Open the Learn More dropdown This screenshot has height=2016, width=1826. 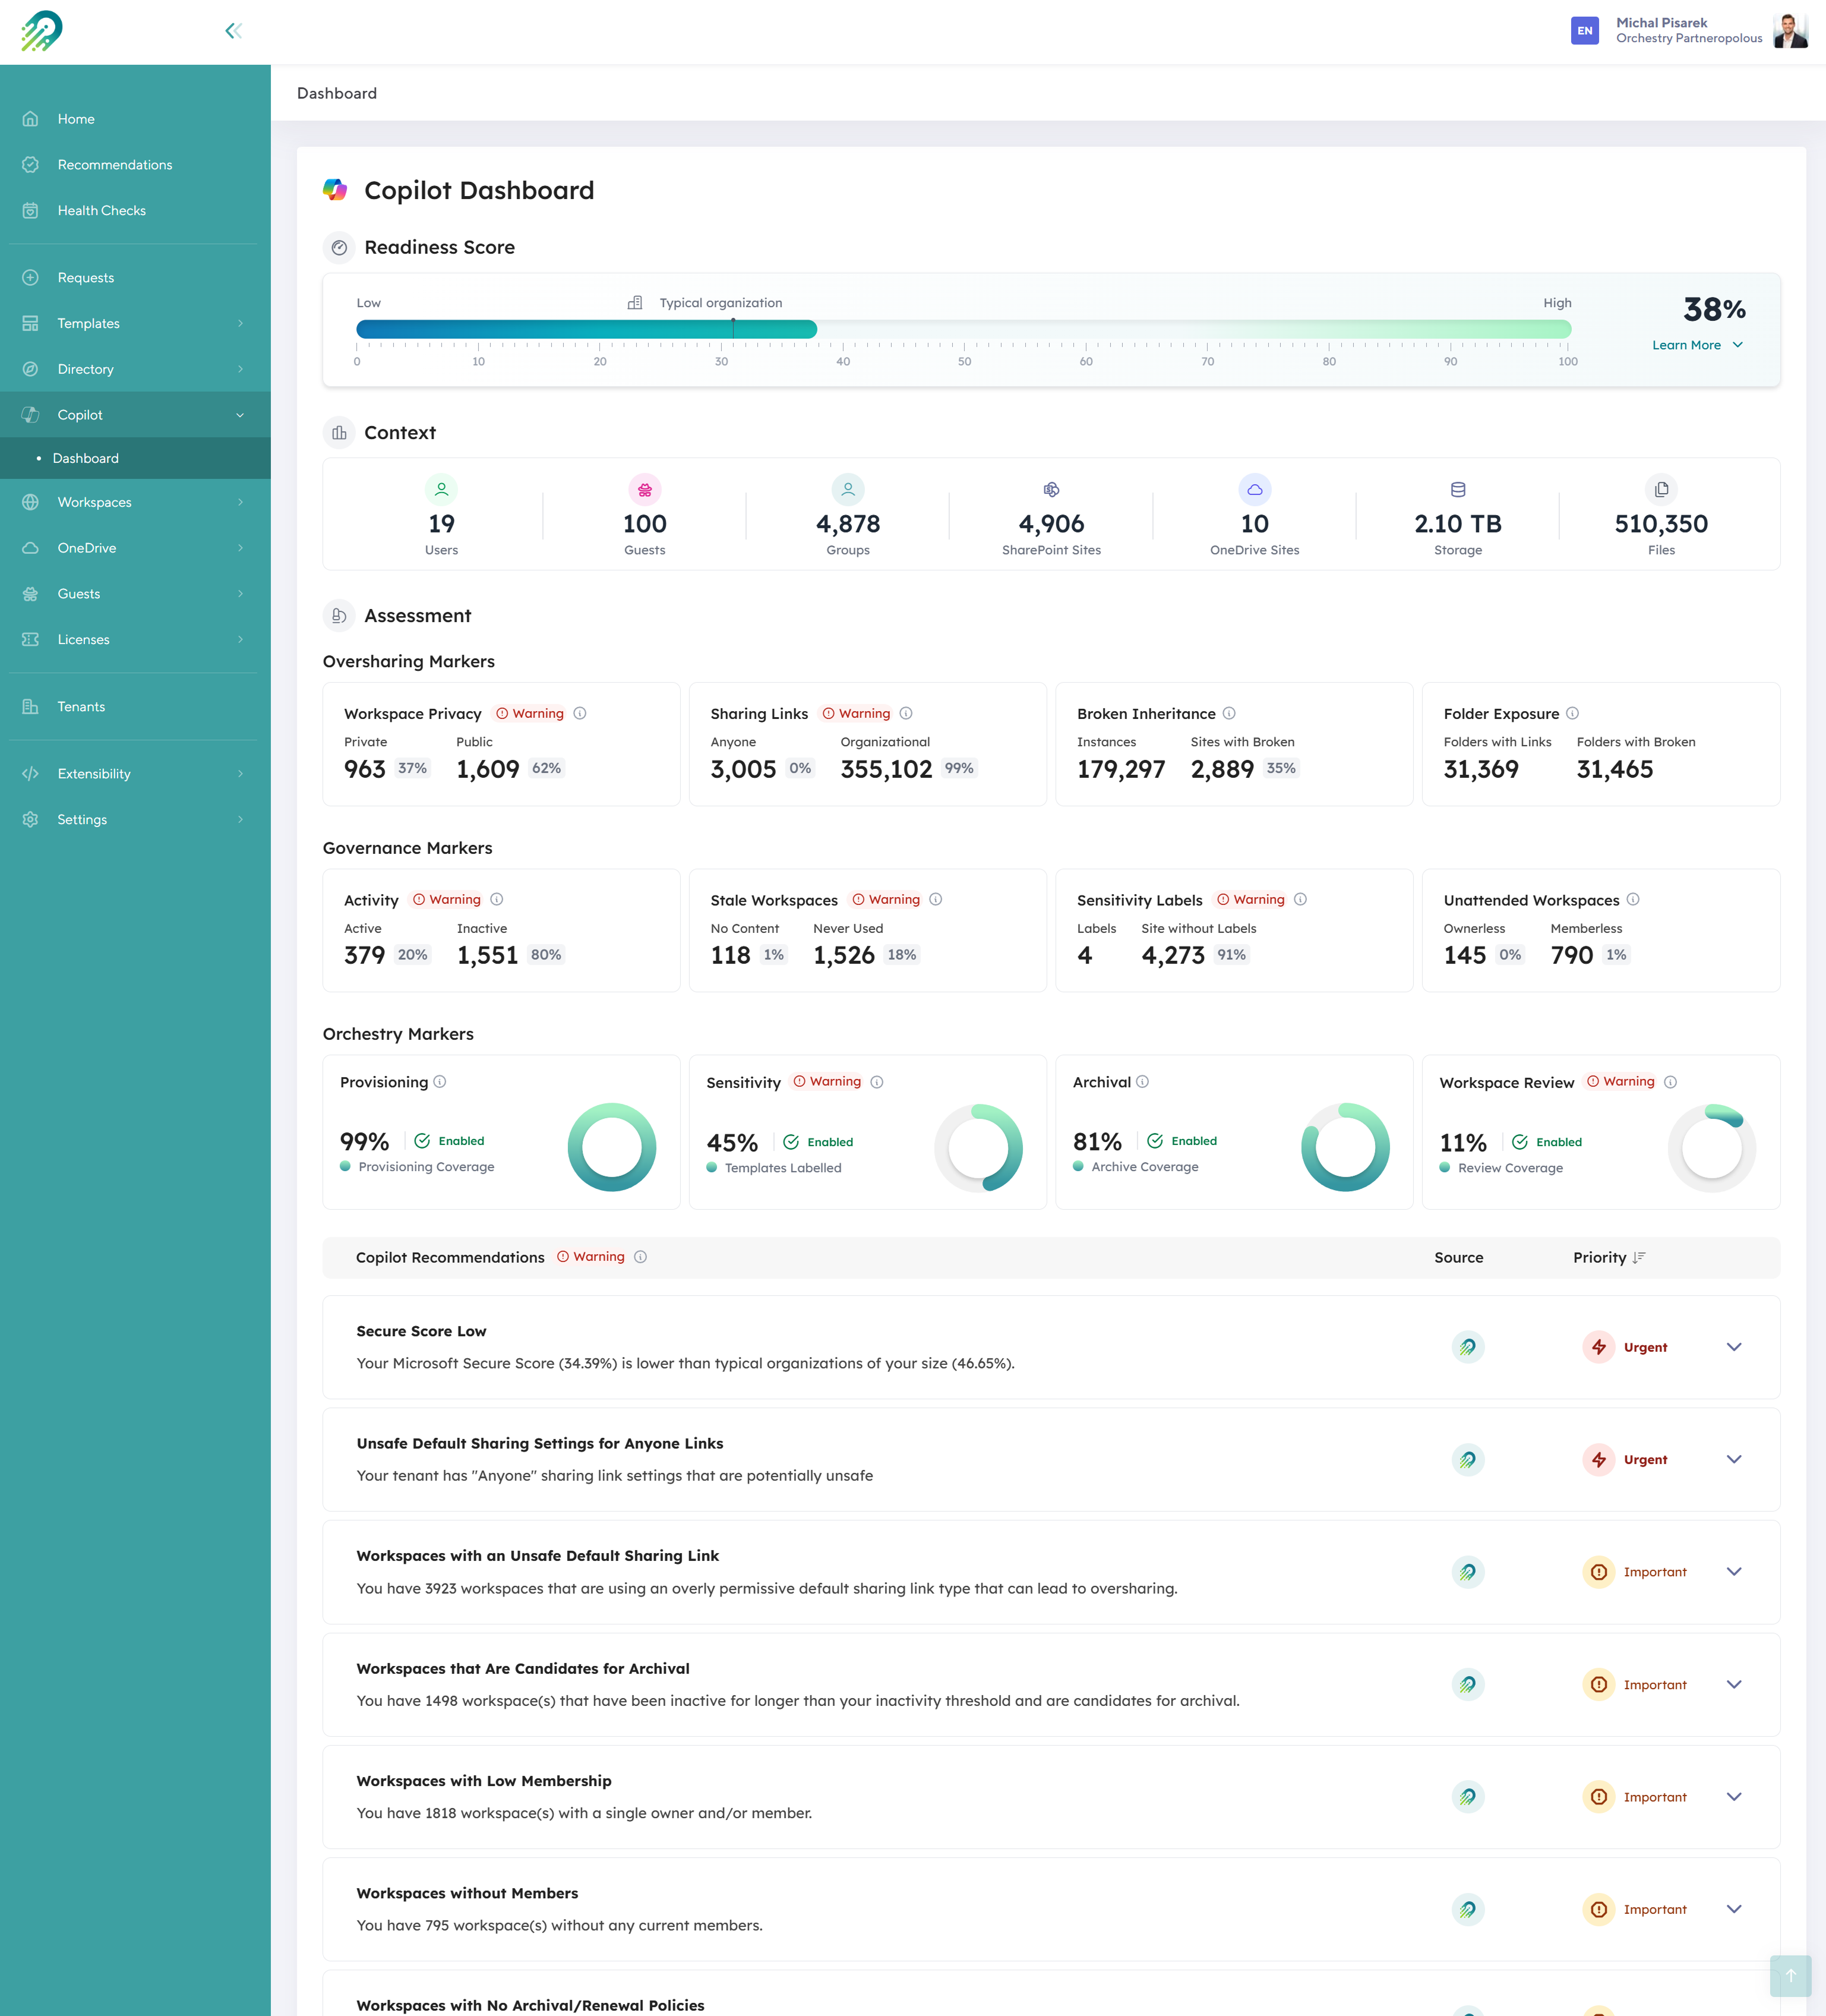point(1697,344)
